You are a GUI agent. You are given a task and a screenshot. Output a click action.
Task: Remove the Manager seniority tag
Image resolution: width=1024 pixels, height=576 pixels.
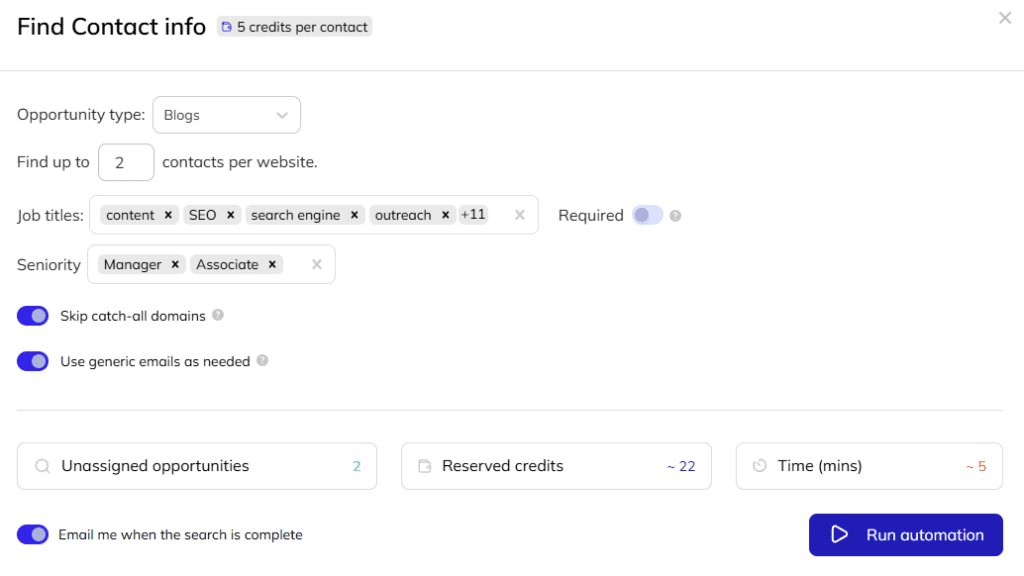pyautogui.click(x=174, y=264)
